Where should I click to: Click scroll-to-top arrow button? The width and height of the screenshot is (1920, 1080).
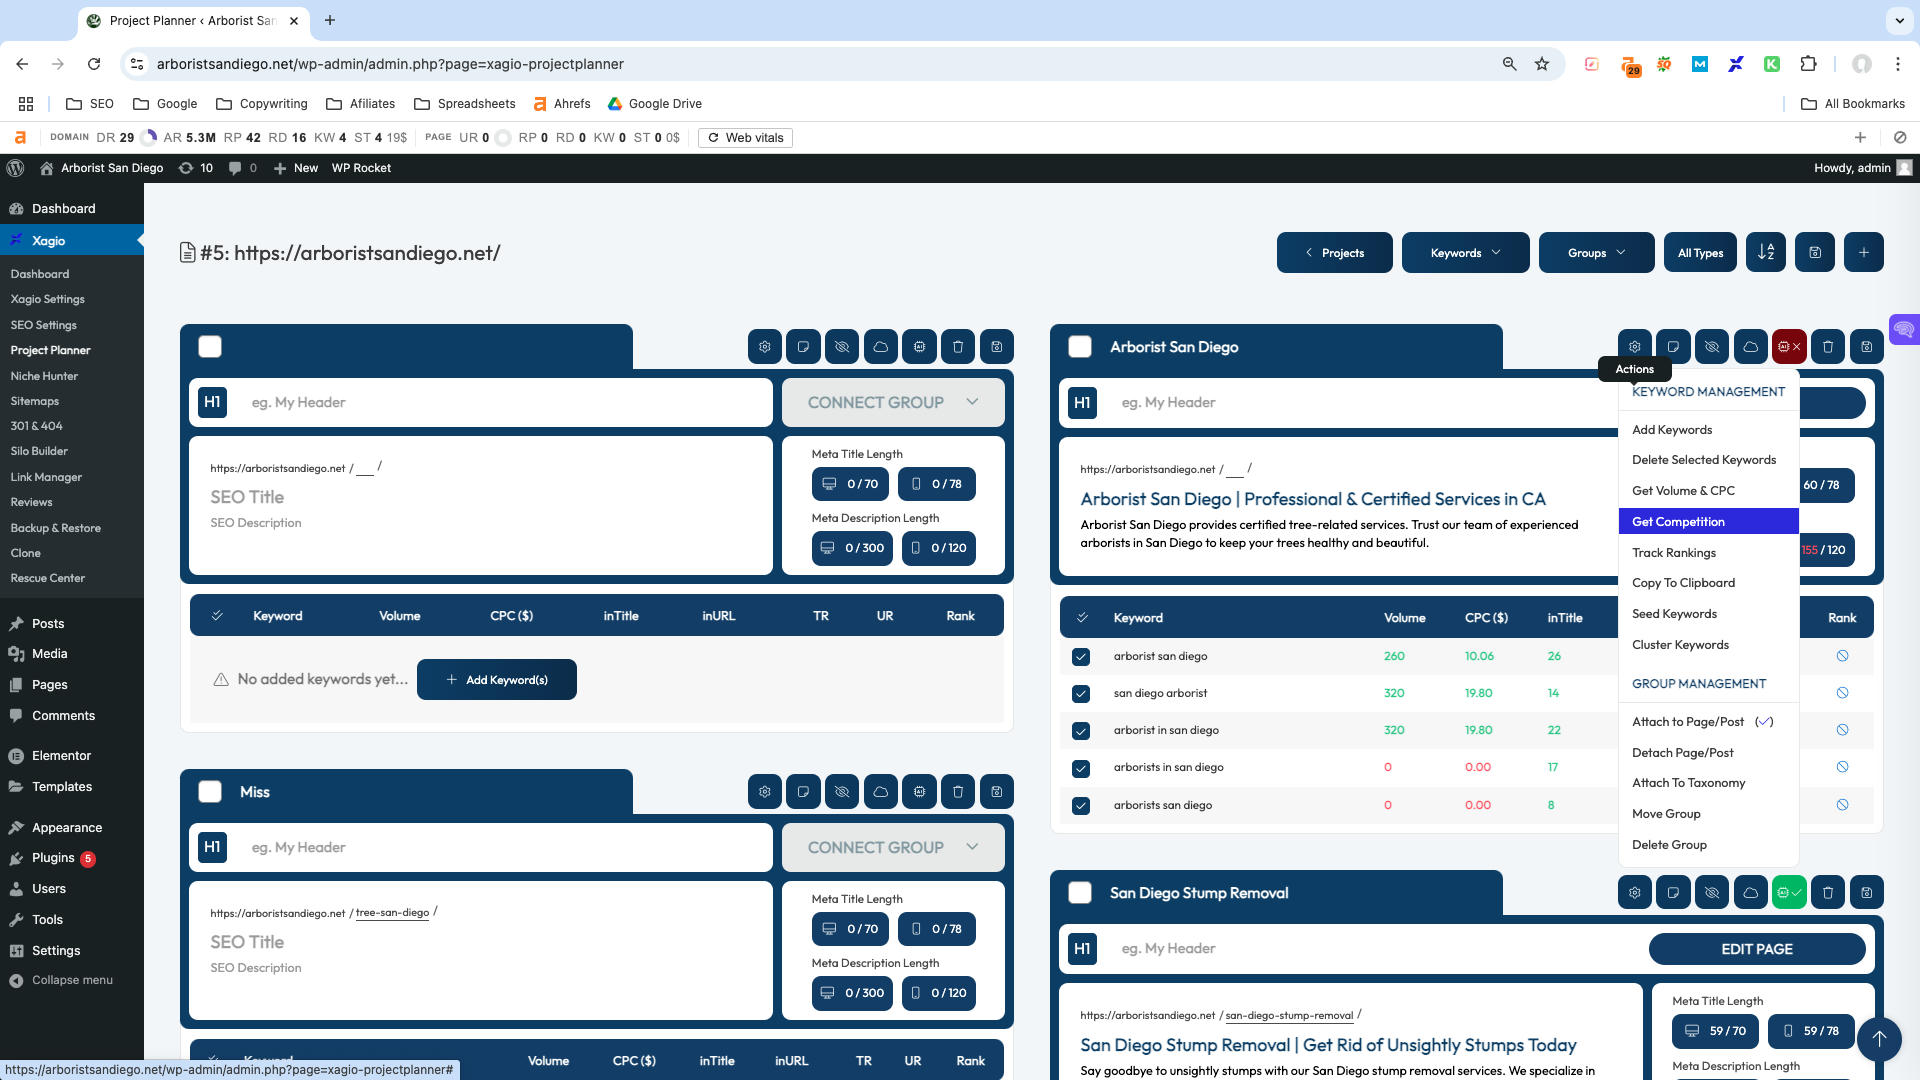[x=1879, y=1039]
